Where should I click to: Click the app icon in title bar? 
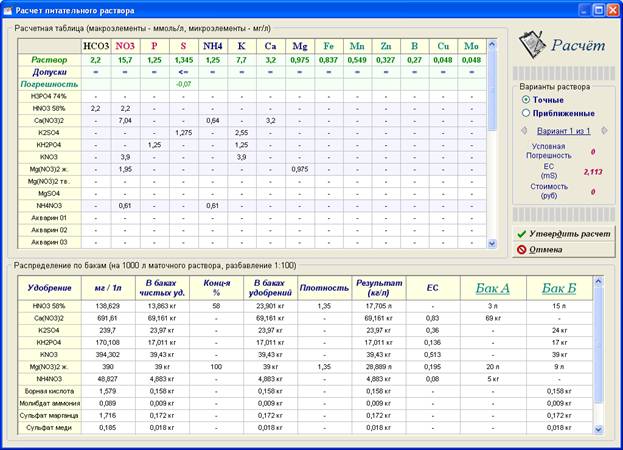8,10
